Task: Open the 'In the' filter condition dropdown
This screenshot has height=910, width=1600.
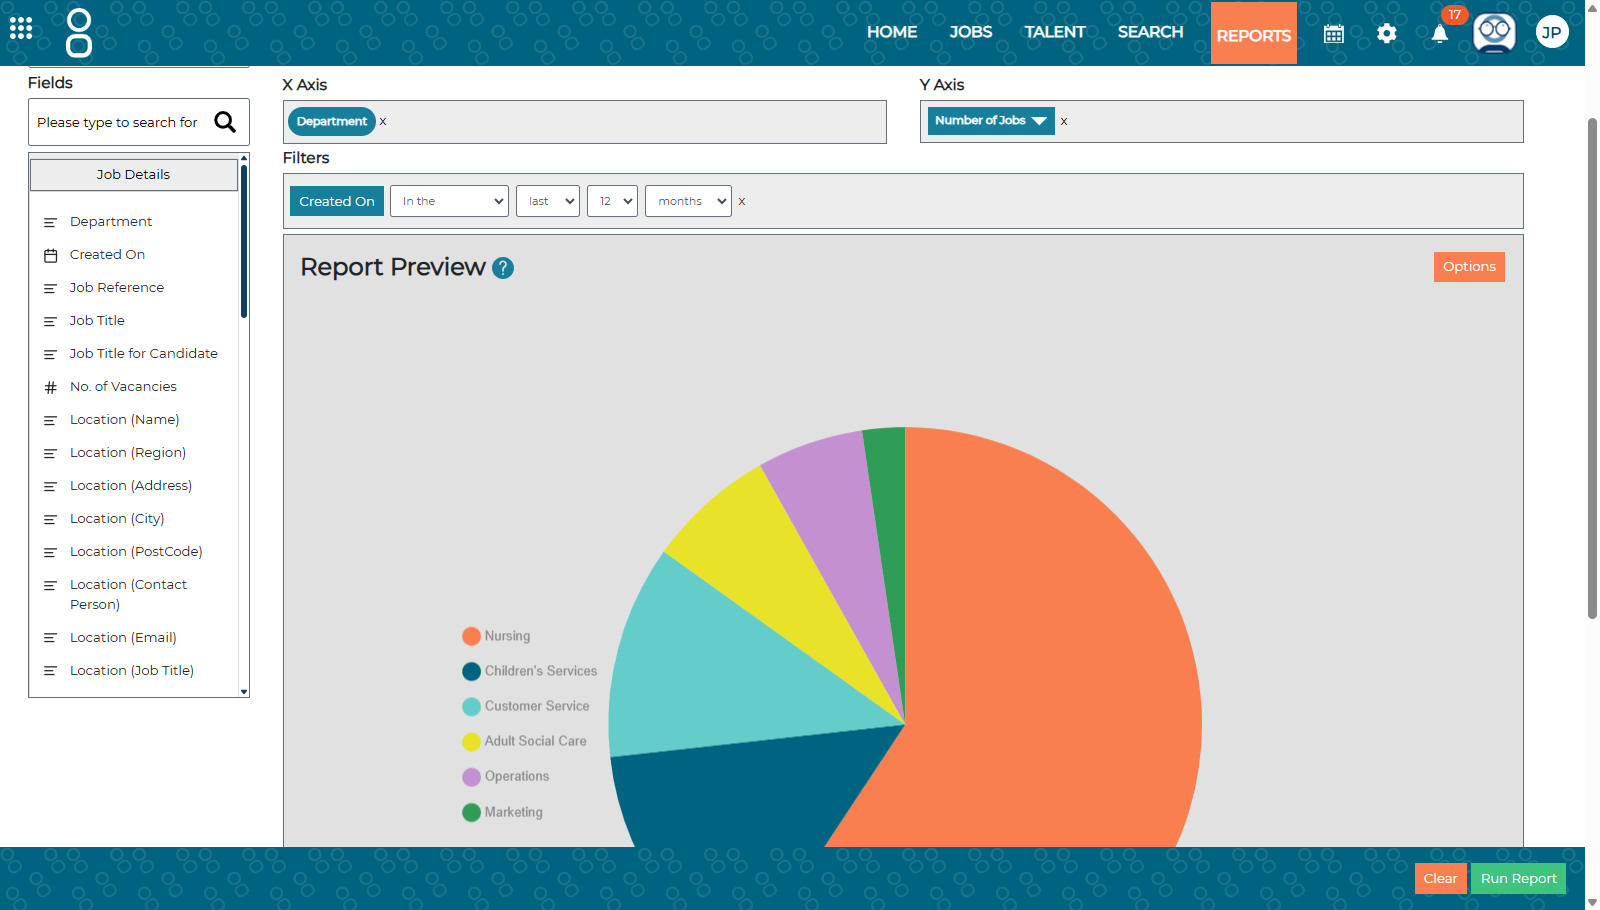Action: [448, 200]
